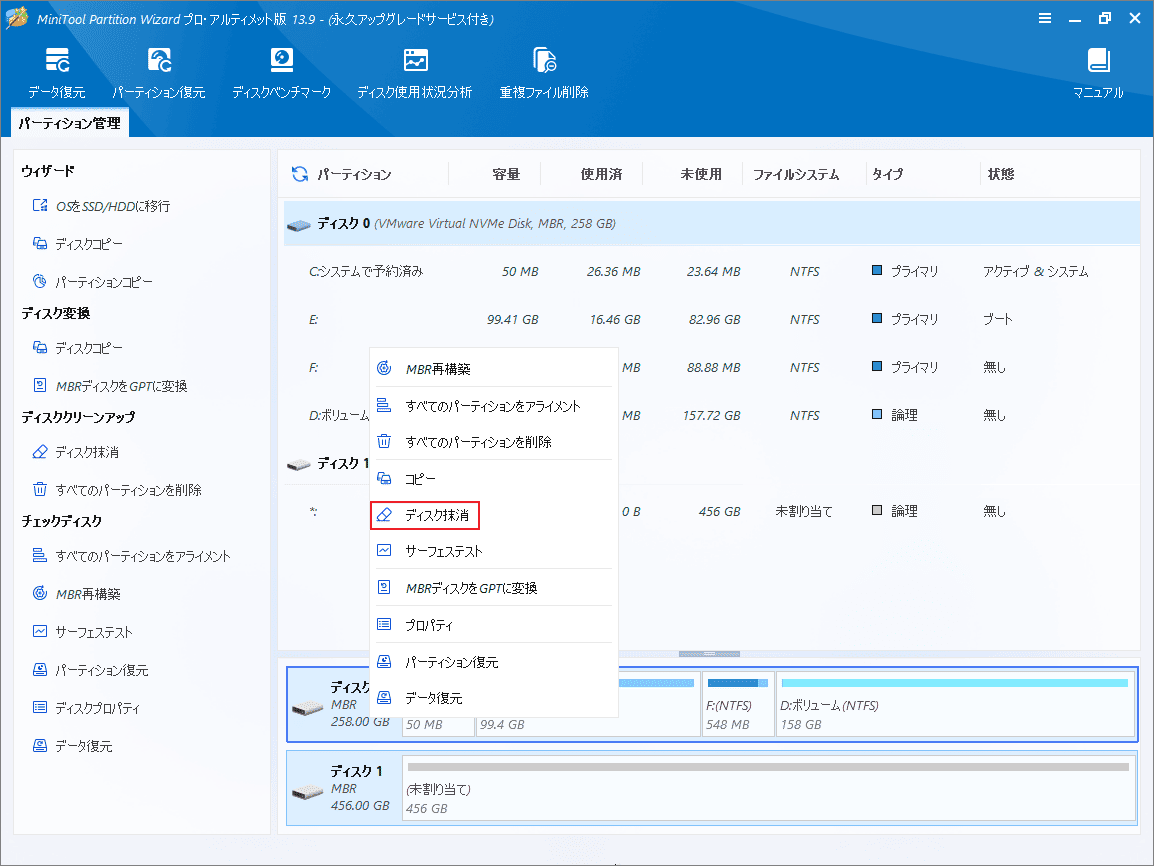1154x866 pixels.
Task: Choose MBR再構築 in context menu
Action: click(494, 369)
